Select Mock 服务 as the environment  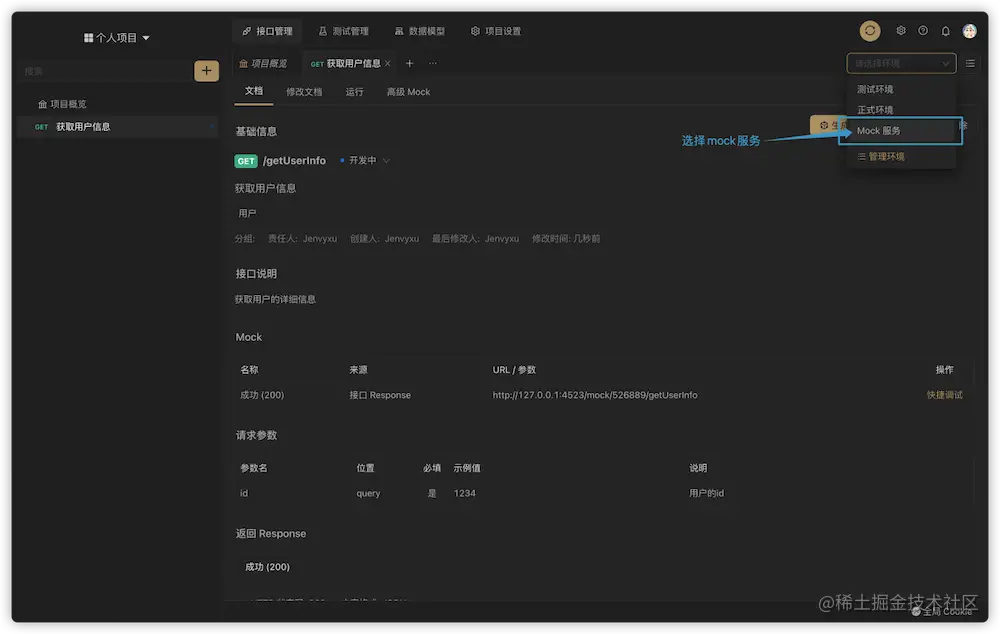(x=880, y=129)
